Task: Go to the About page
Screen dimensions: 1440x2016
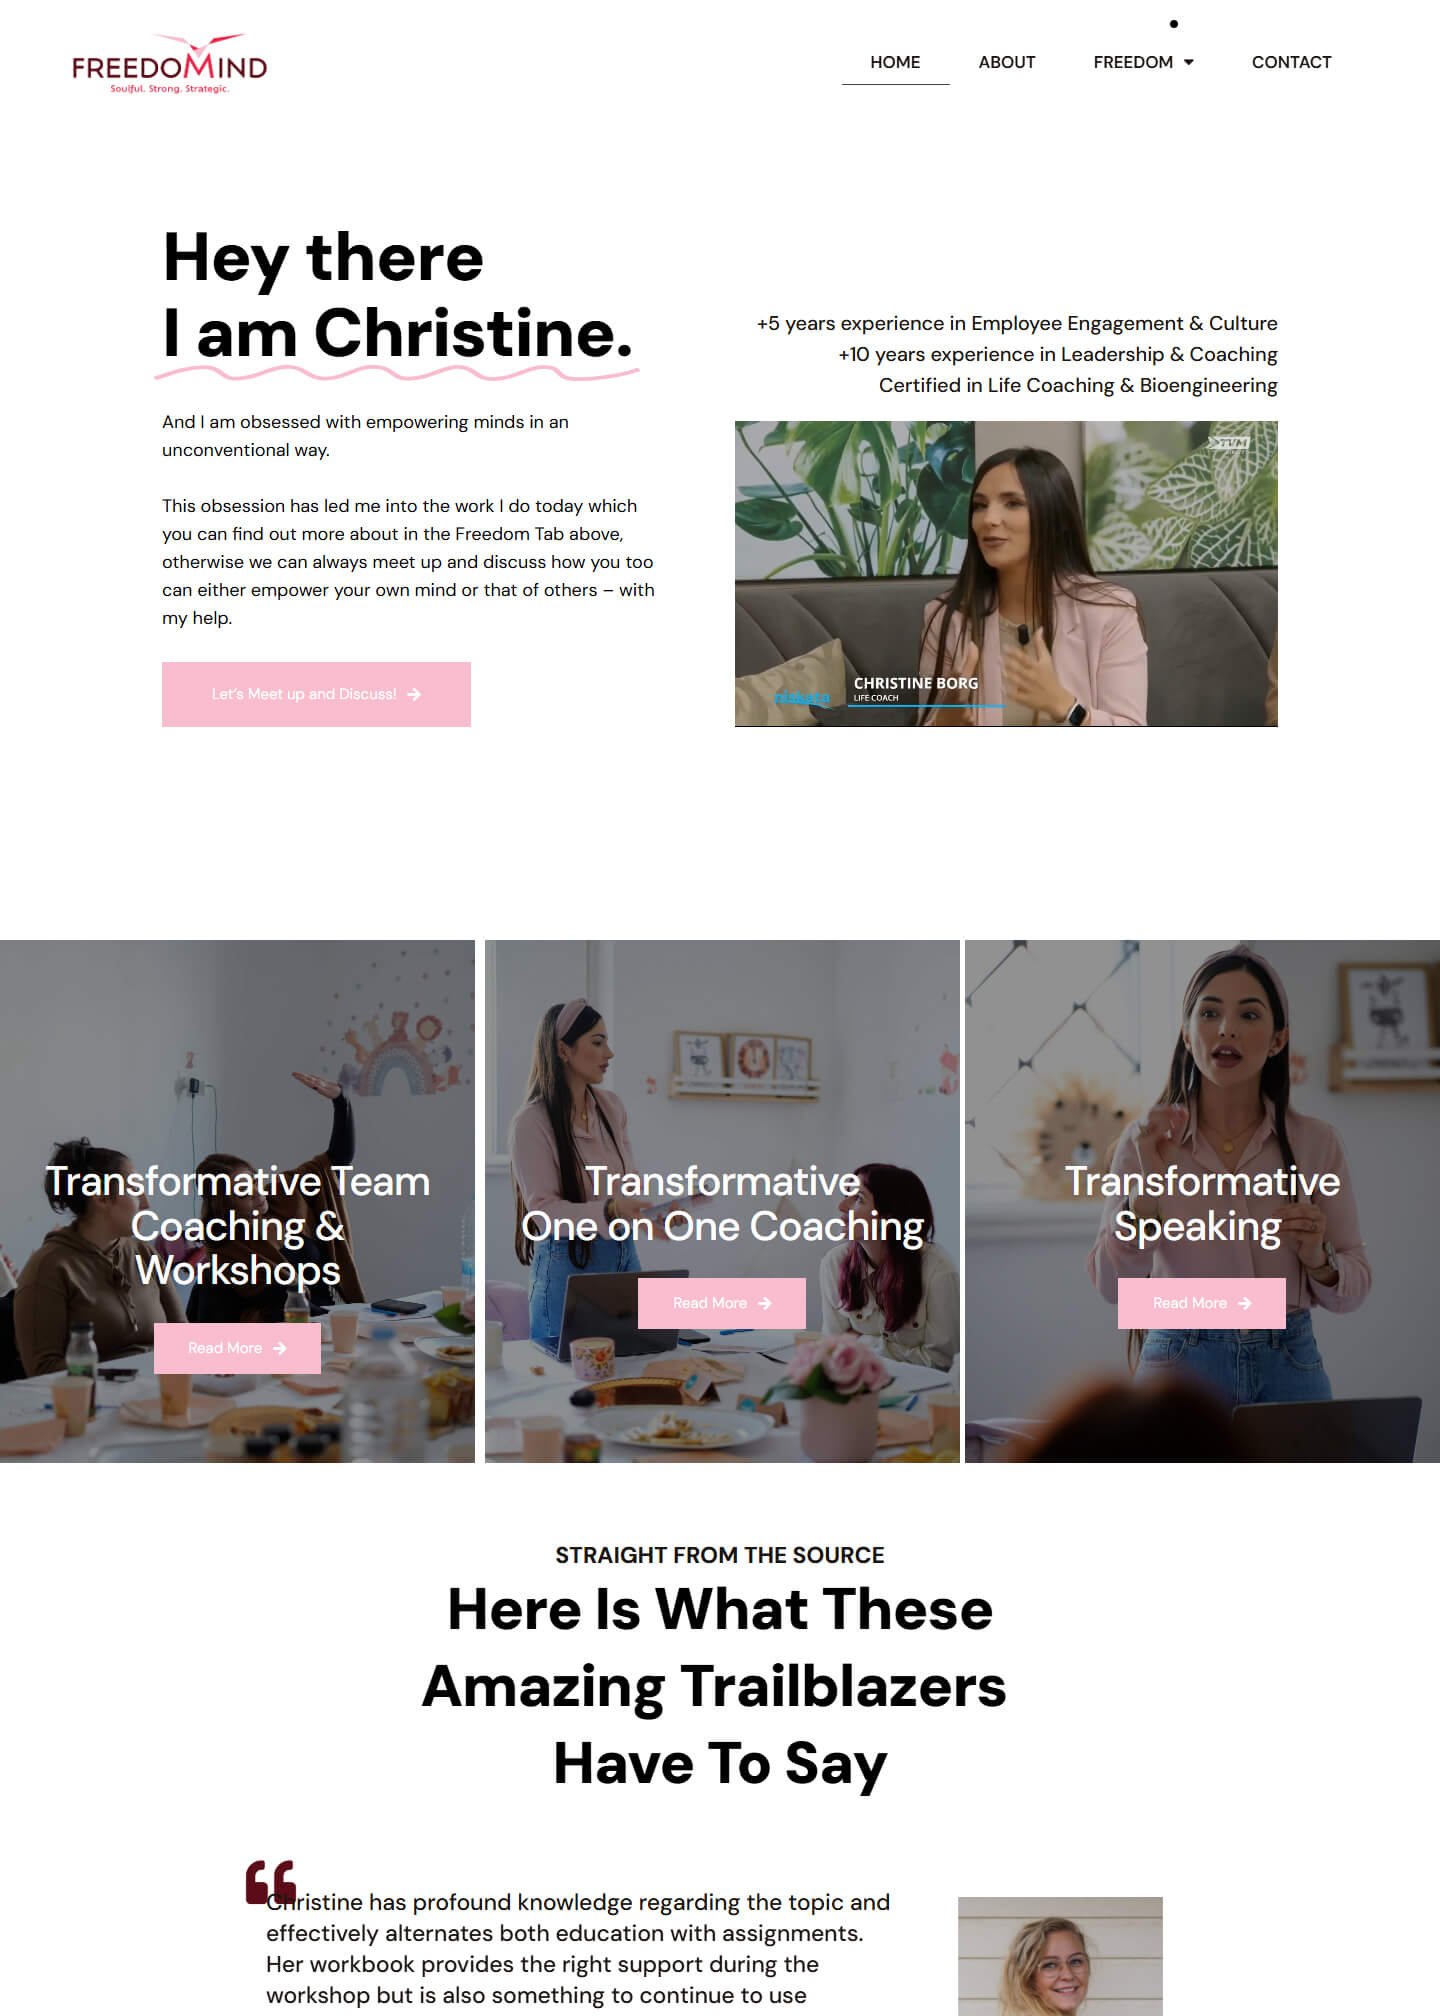Action: tap(1006, 62)
